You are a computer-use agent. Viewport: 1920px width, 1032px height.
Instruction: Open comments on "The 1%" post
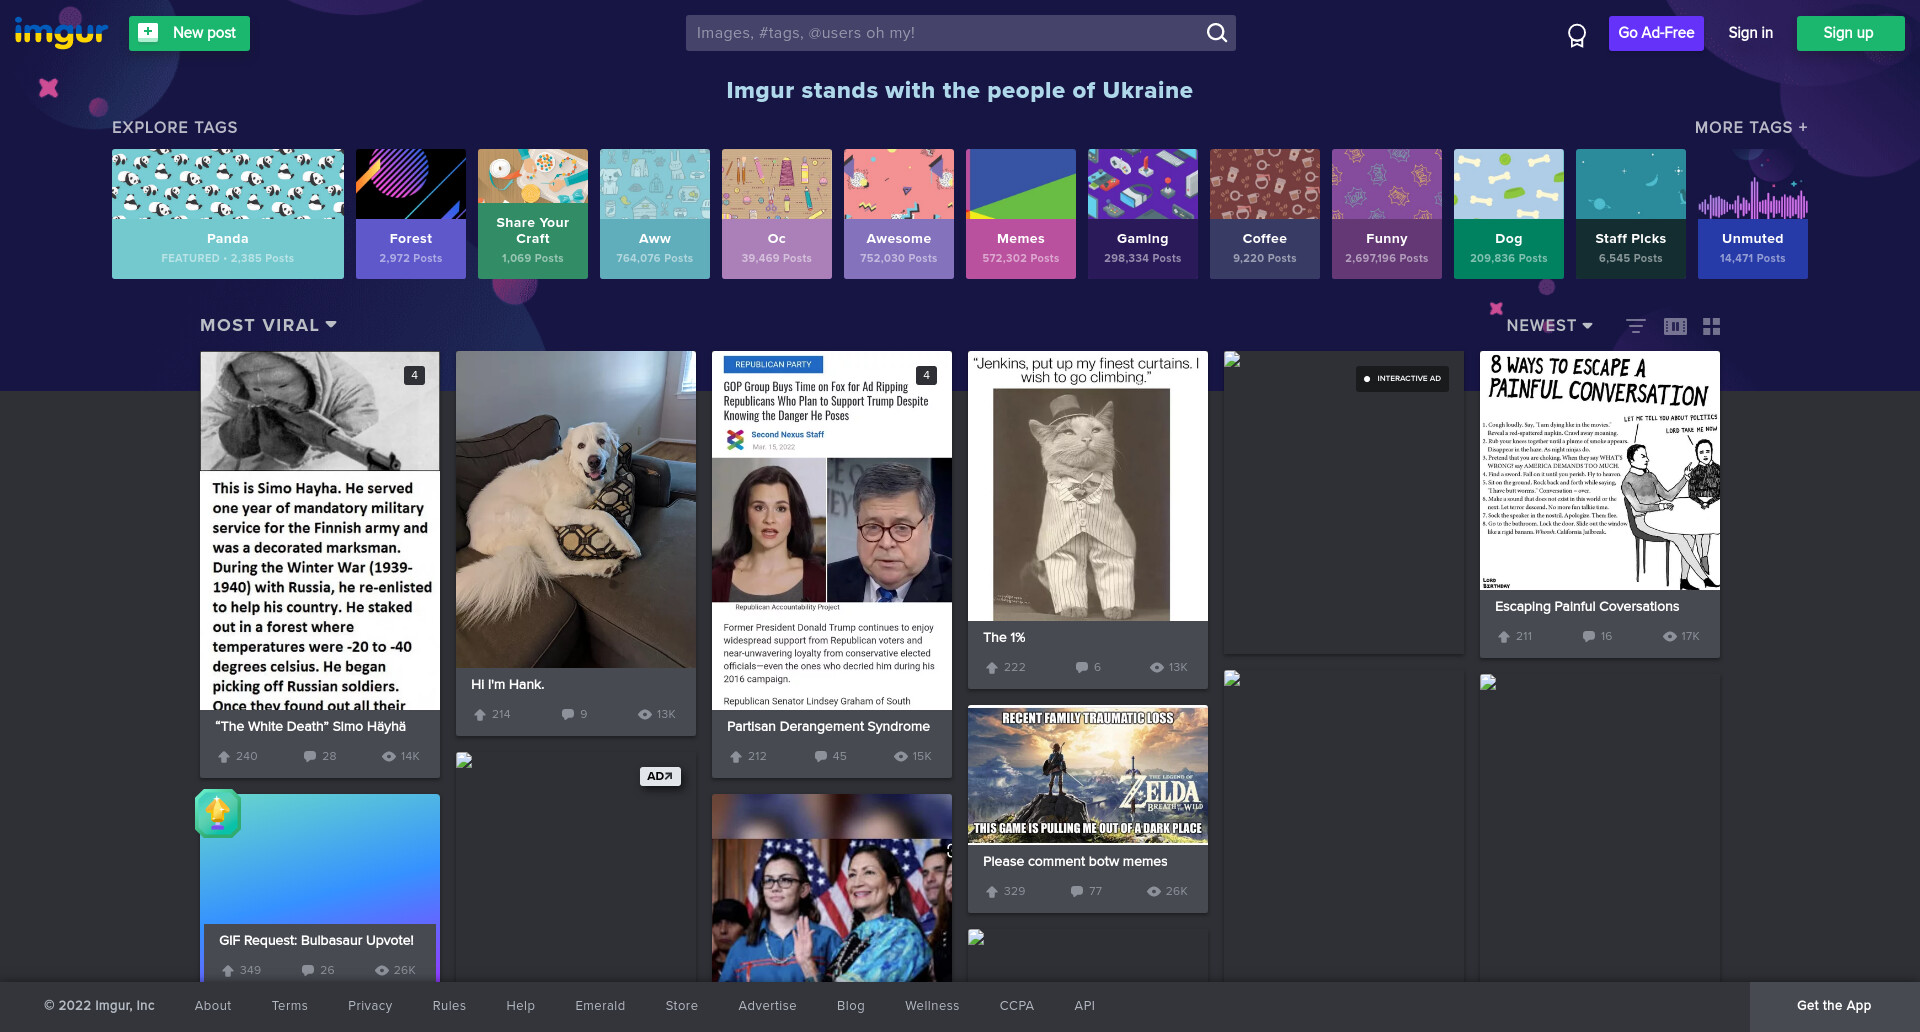[x=1082, y=668]
